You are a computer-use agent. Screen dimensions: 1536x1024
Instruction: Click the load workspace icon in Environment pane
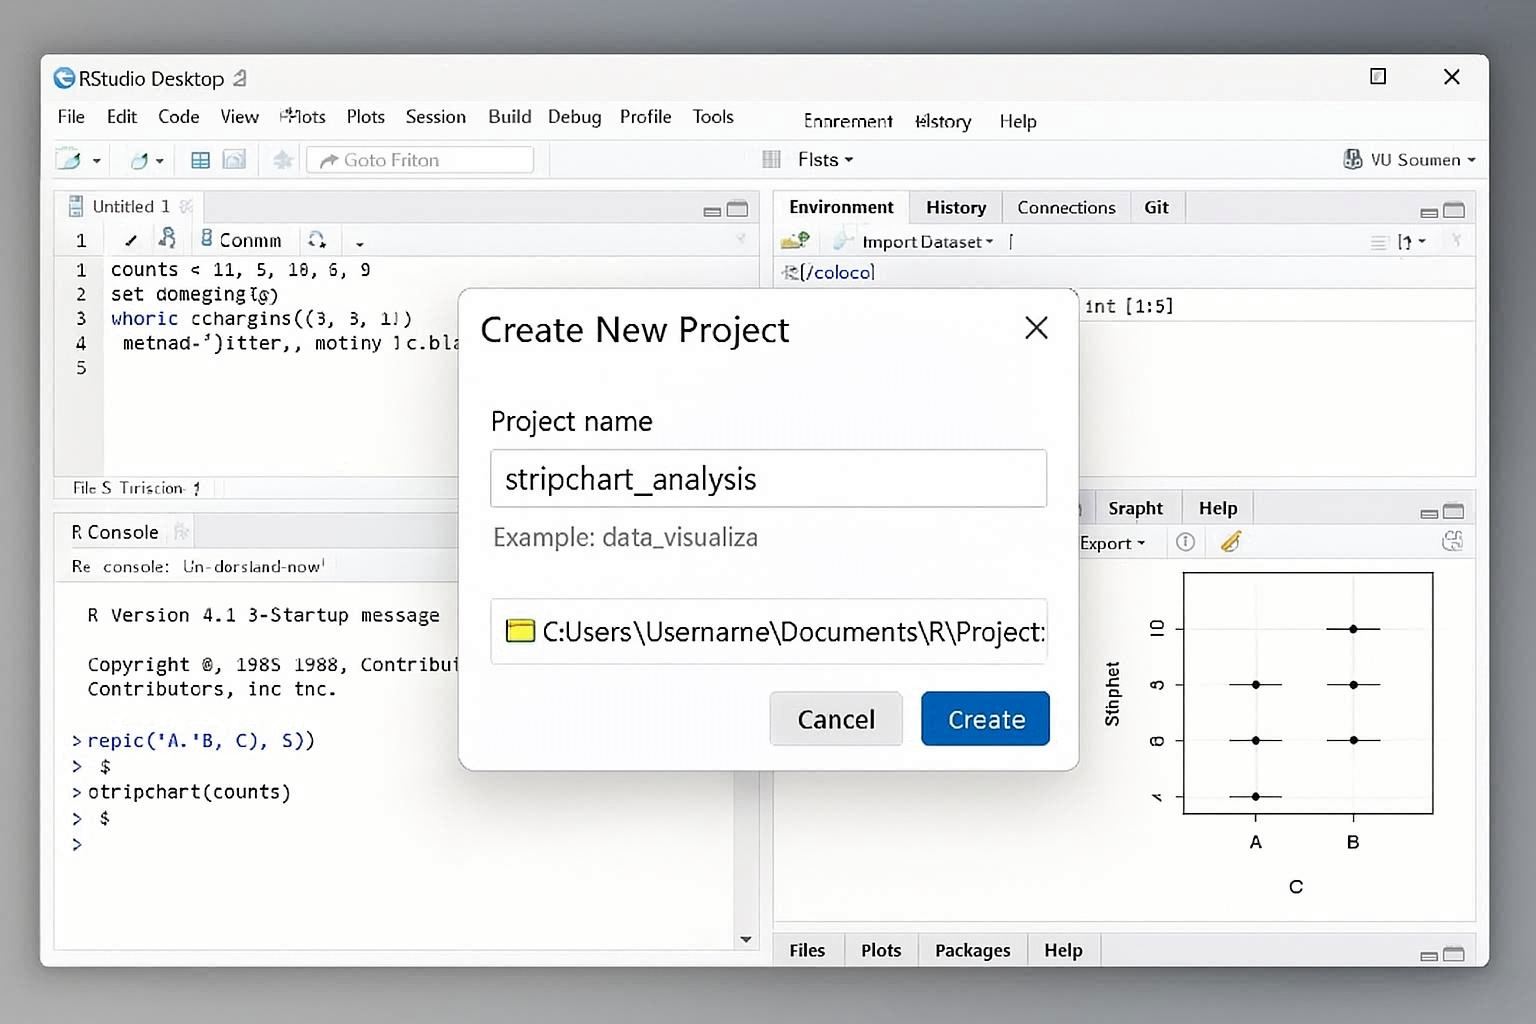click(795, 240)
